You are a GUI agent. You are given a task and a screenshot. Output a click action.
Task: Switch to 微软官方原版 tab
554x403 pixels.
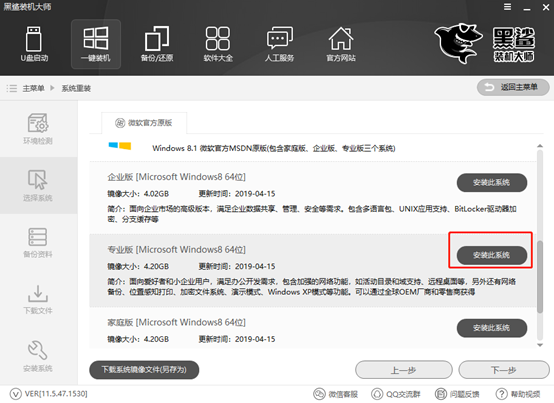144,123
